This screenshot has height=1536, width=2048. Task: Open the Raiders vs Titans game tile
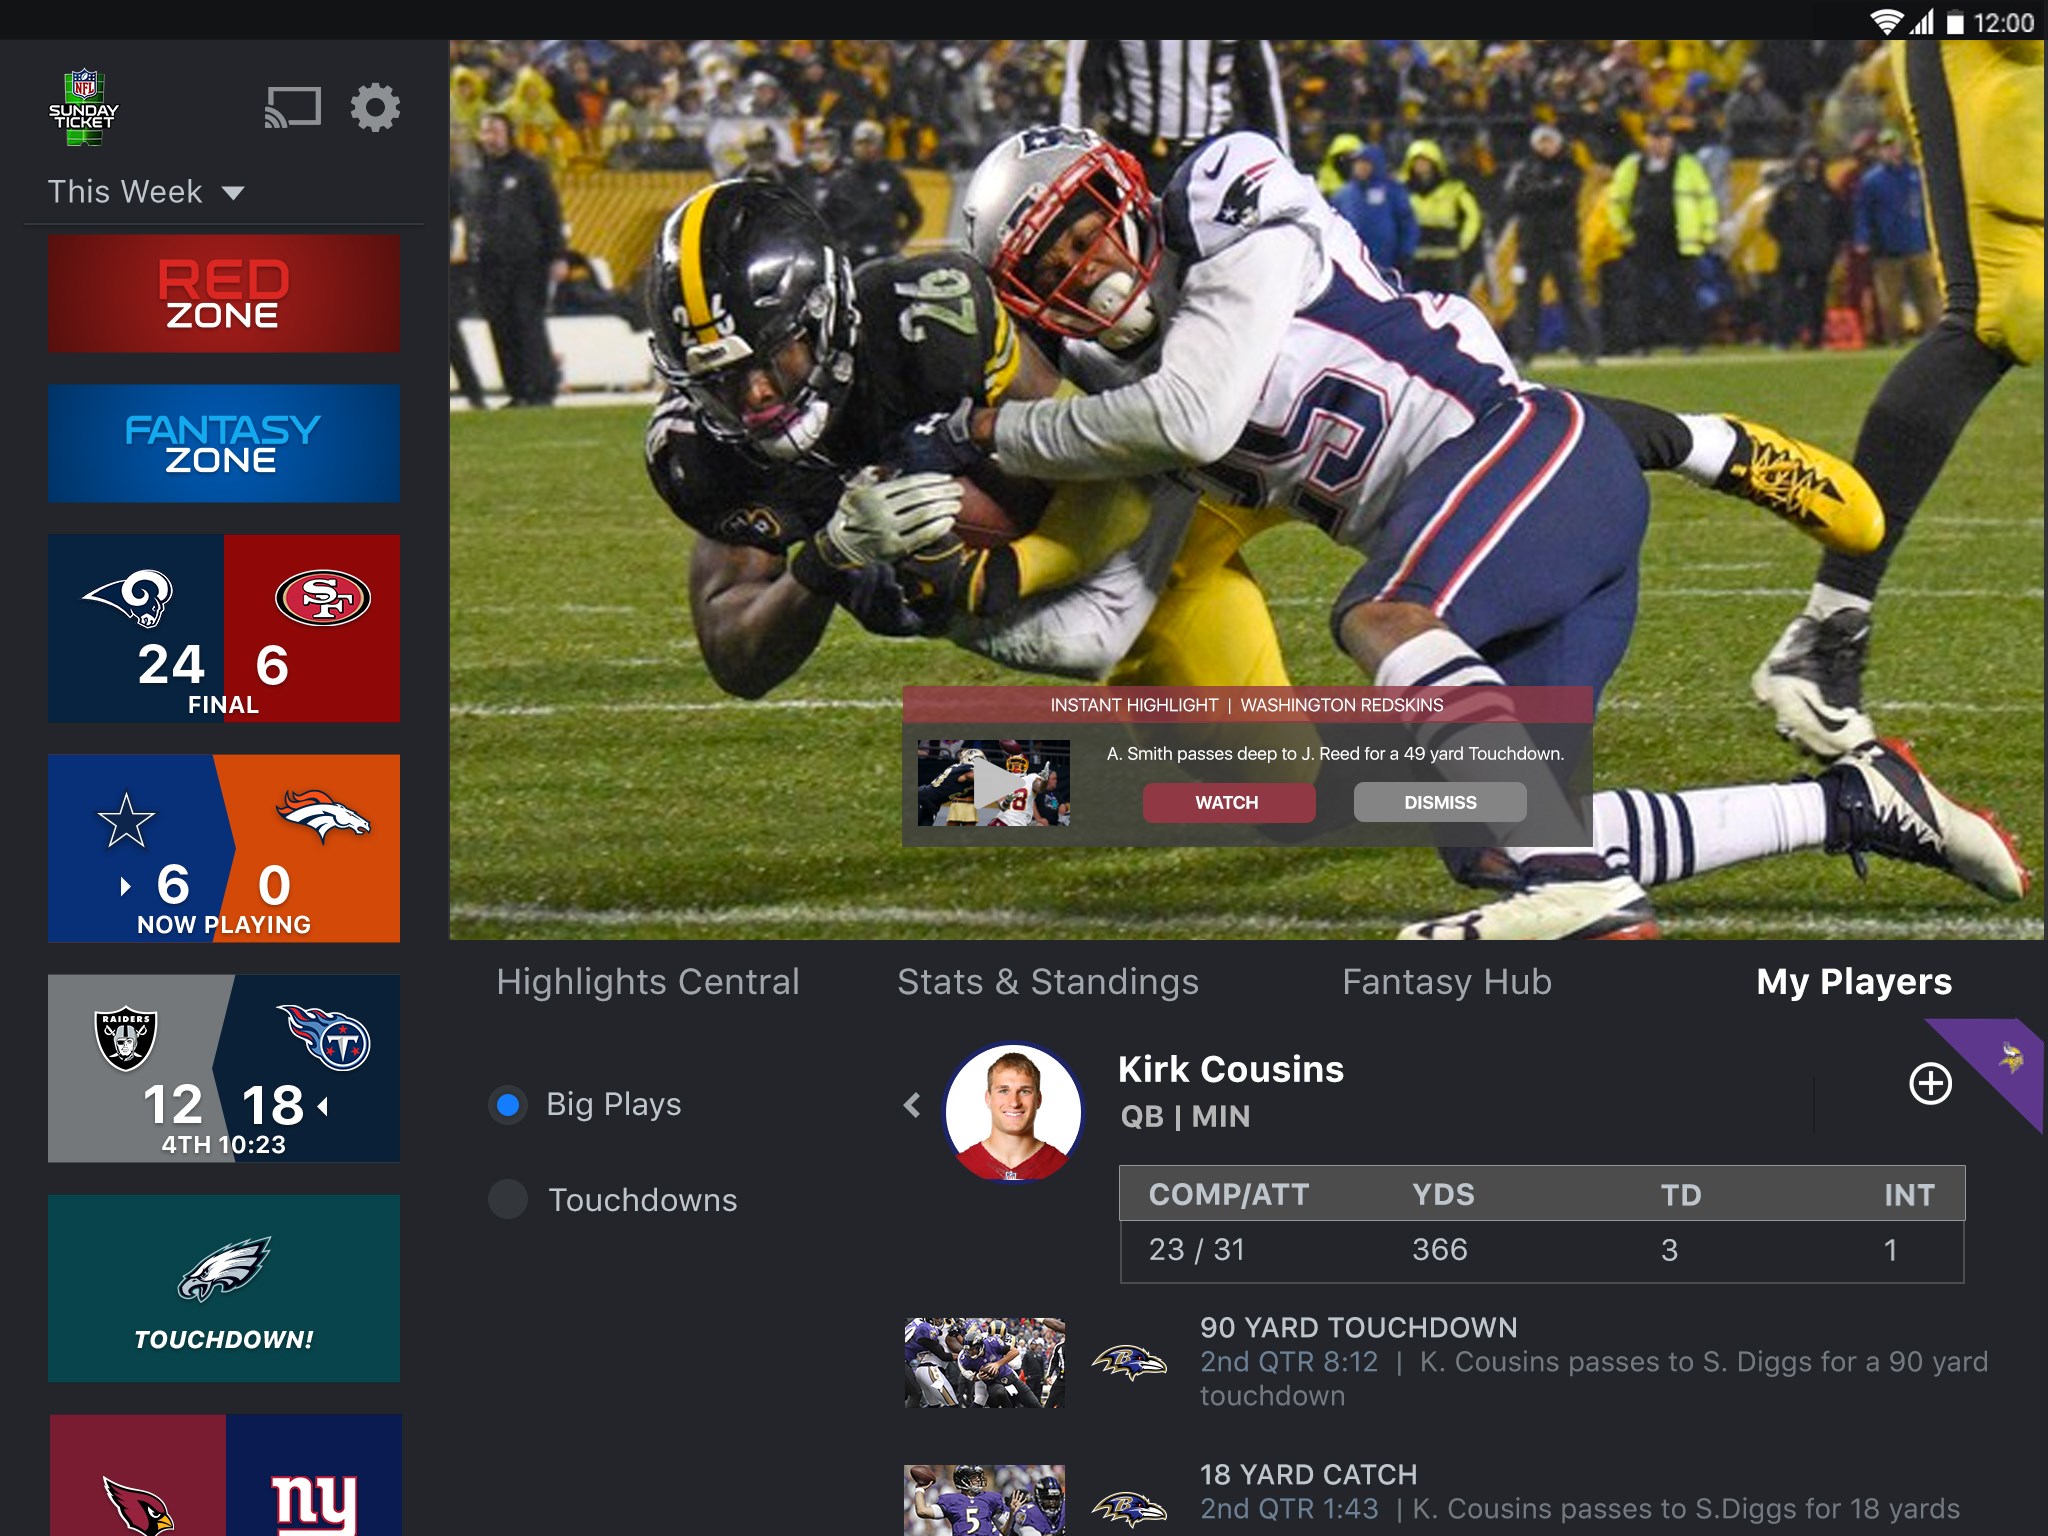(x=224, y=1068)
